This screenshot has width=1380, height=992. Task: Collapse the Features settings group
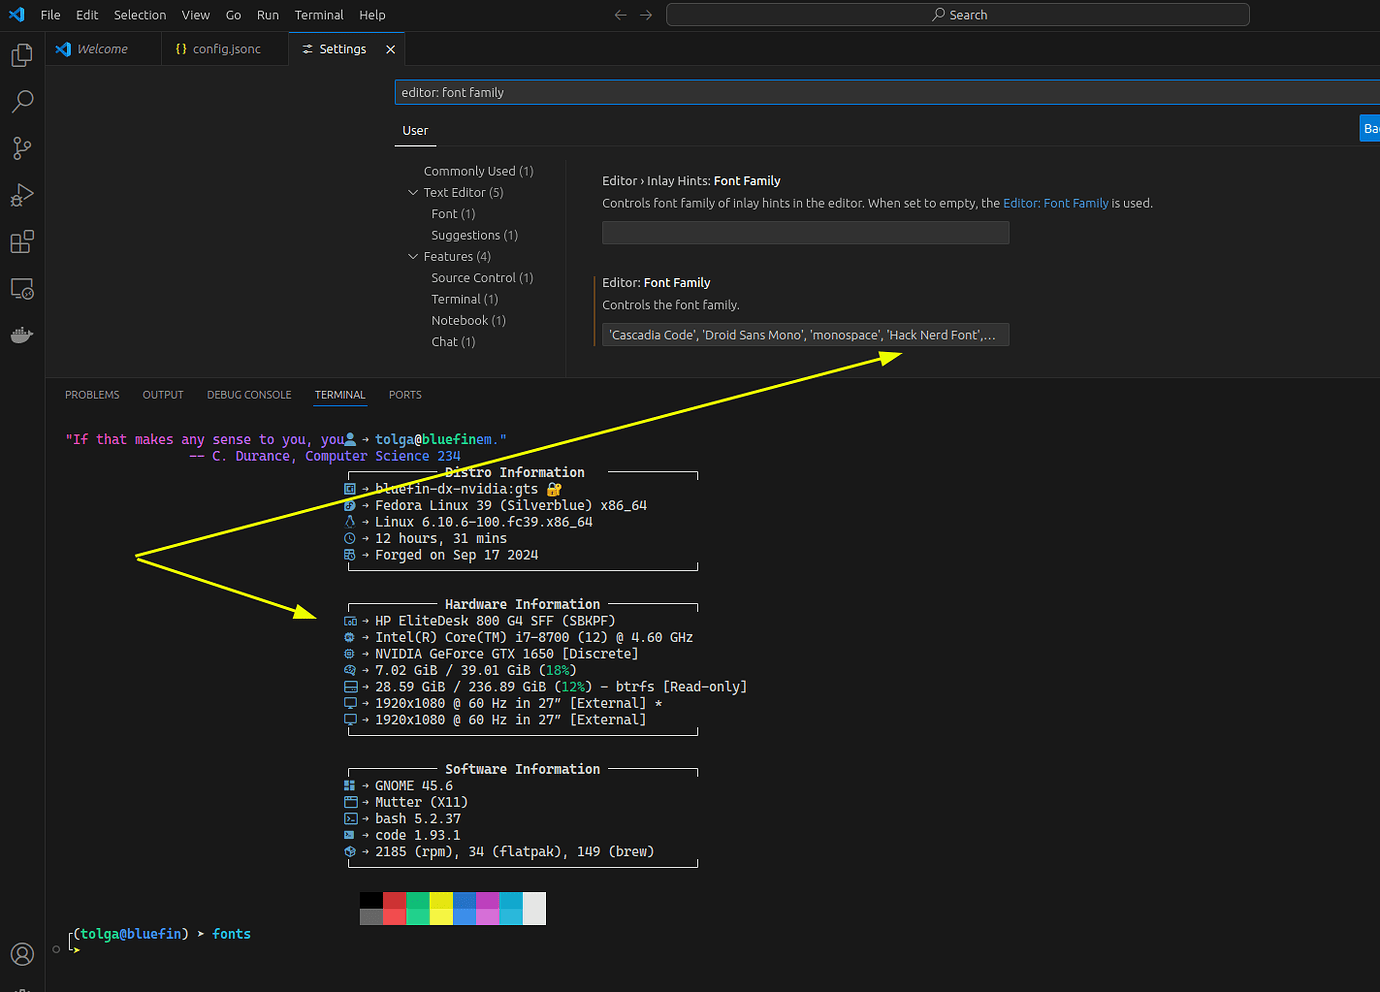[x=413, y=257]
